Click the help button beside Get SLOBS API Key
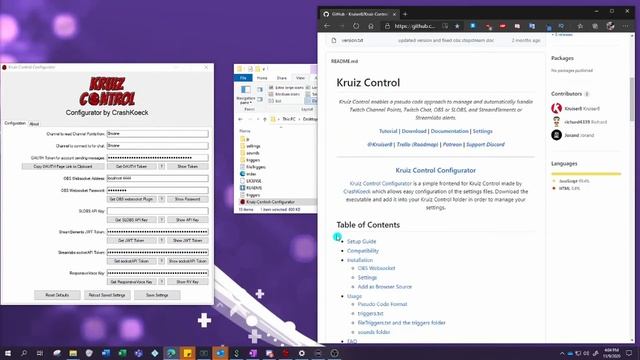640x360 pixels. (162, 220)
